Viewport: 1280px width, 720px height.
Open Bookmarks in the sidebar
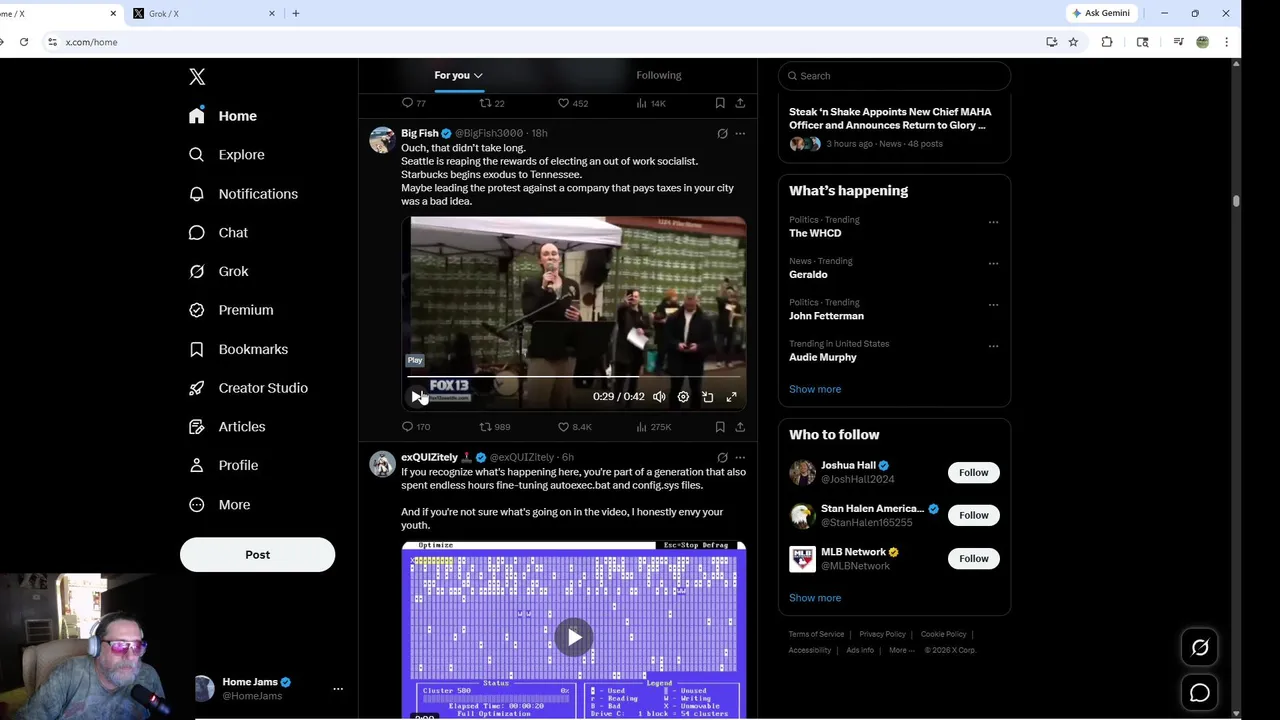tap(238, 349)
